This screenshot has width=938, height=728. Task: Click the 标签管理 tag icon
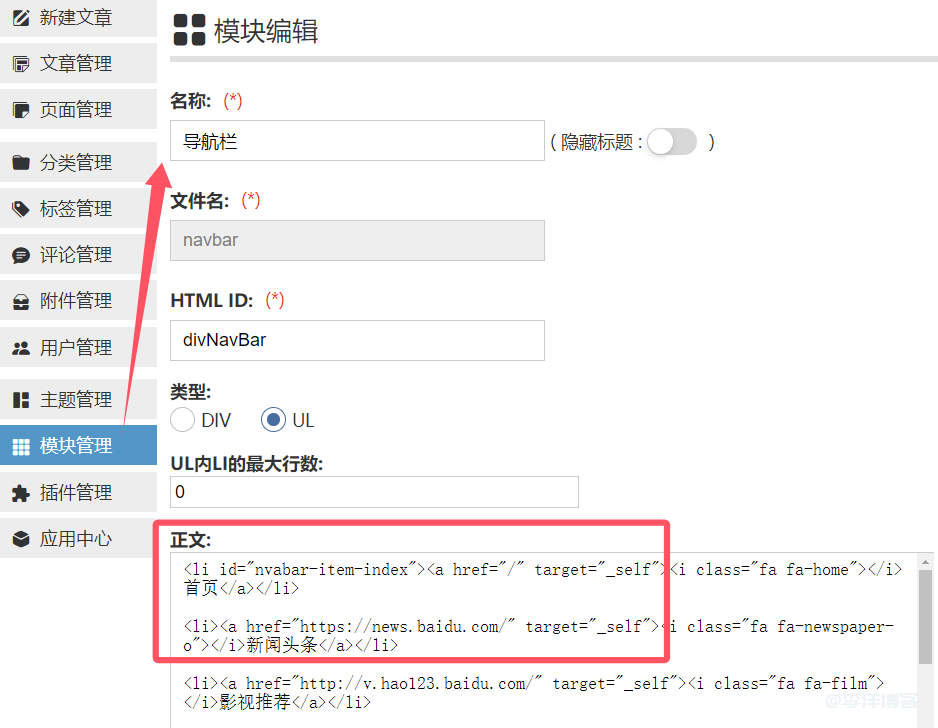tap(20, 209)
